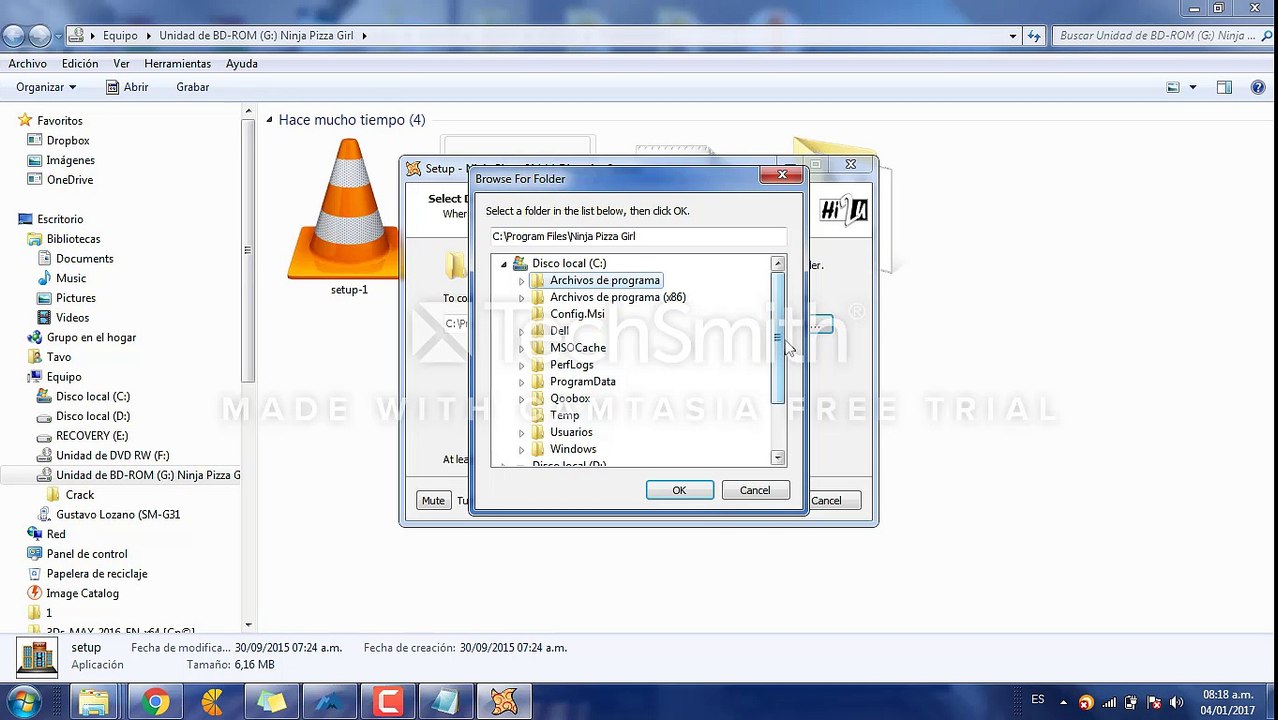The width and height of the screenshot is (1278, 720).
Task: Open Panel de control in the sidebar
Action: pos(86,554)
